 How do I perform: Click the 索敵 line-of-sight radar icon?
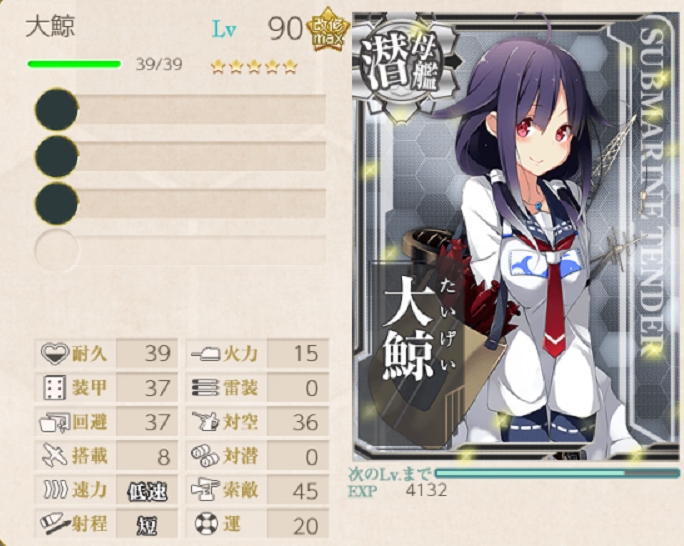pos(205,490)
